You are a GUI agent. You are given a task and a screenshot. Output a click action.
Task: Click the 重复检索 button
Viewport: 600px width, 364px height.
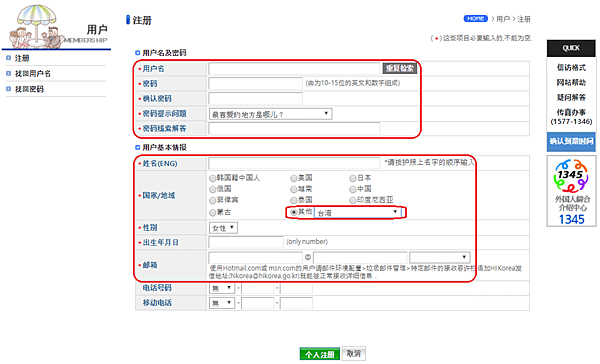[x=400, y=69]
